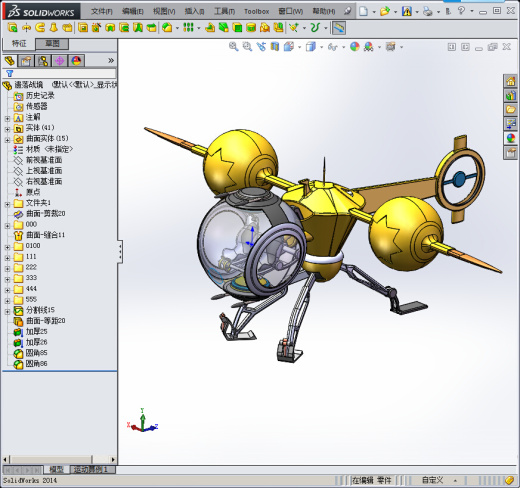Open Design Library icon in task pane

tap(510, 95)
